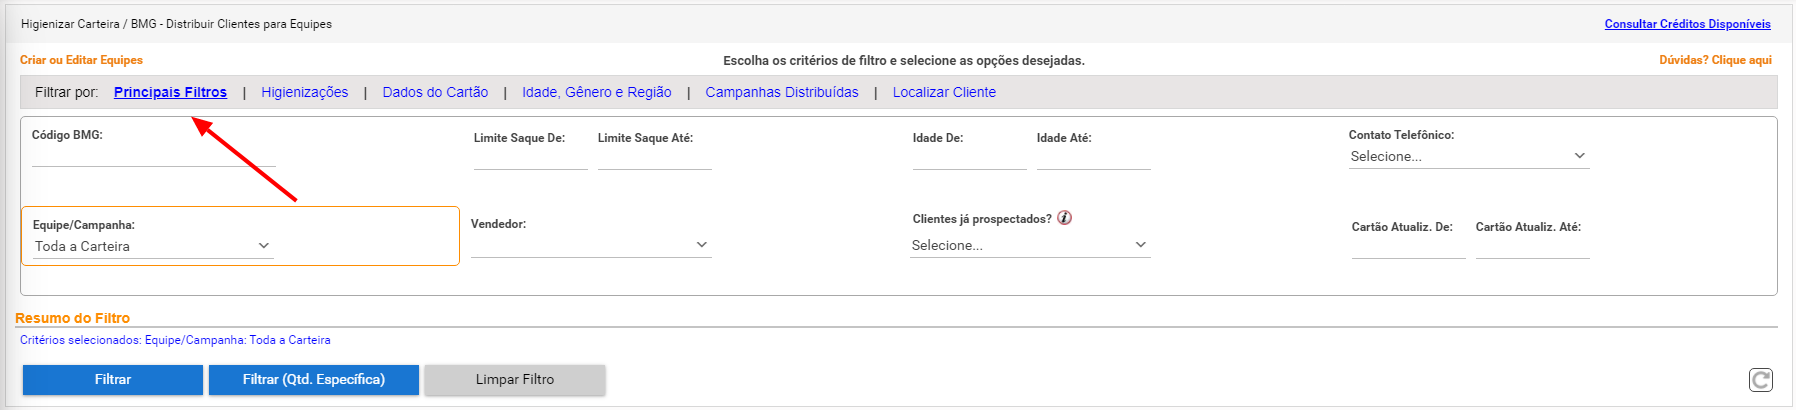Open the Contato Telefônico dropdown

pos(1469,156)
